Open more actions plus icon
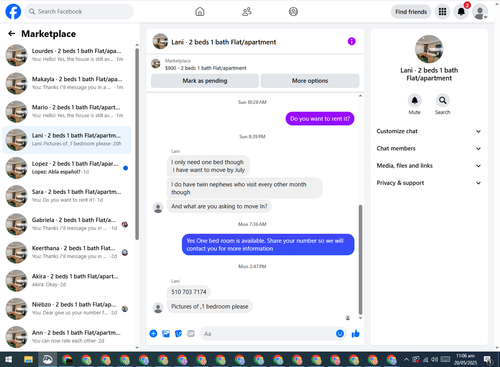 coord(153,334)
